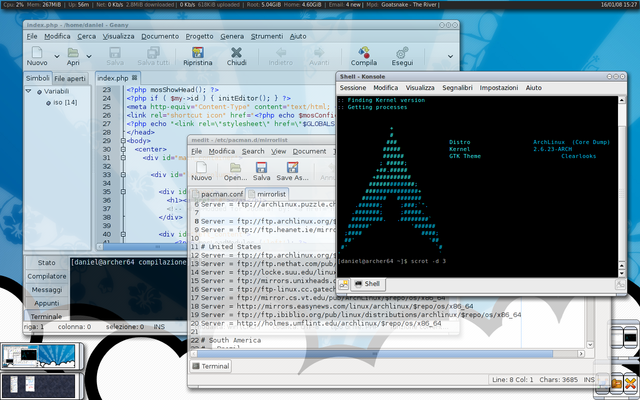Open the Impostazioni menu in Konsole

tap(499, 88)
